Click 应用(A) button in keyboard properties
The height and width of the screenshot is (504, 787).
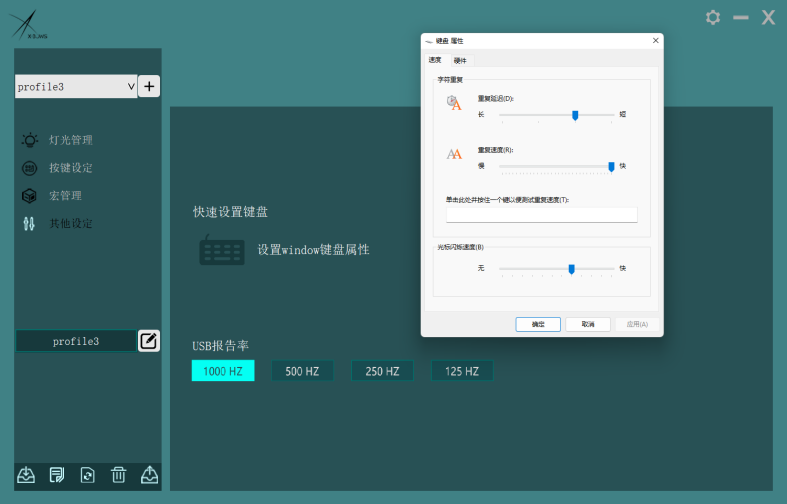(637, 324)
